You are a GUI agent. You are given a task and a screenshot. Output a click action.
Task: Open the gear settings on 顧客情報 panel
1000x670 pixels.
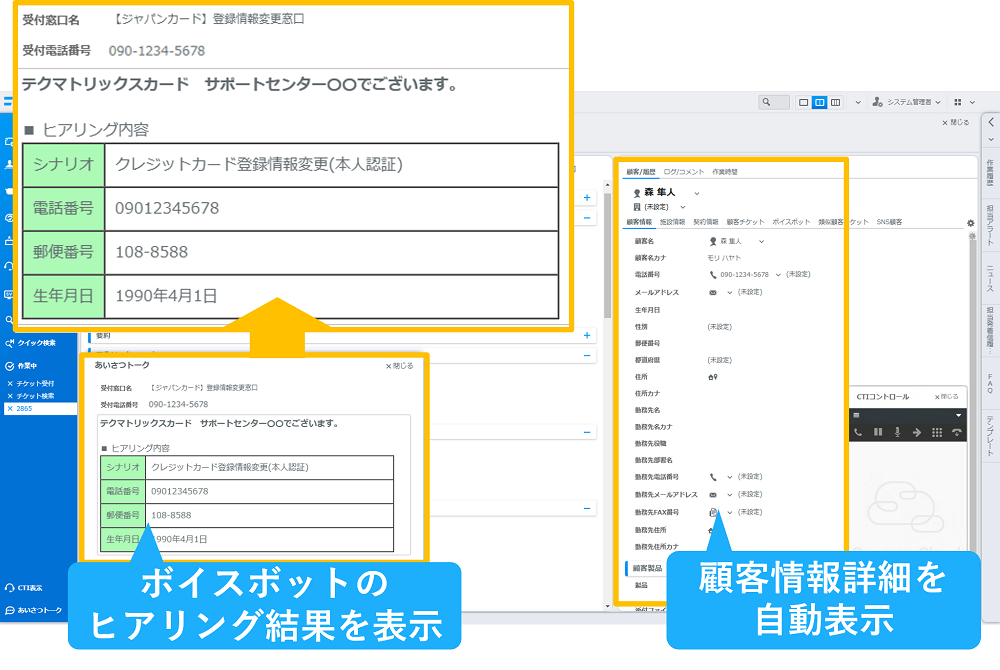(973, 222)
